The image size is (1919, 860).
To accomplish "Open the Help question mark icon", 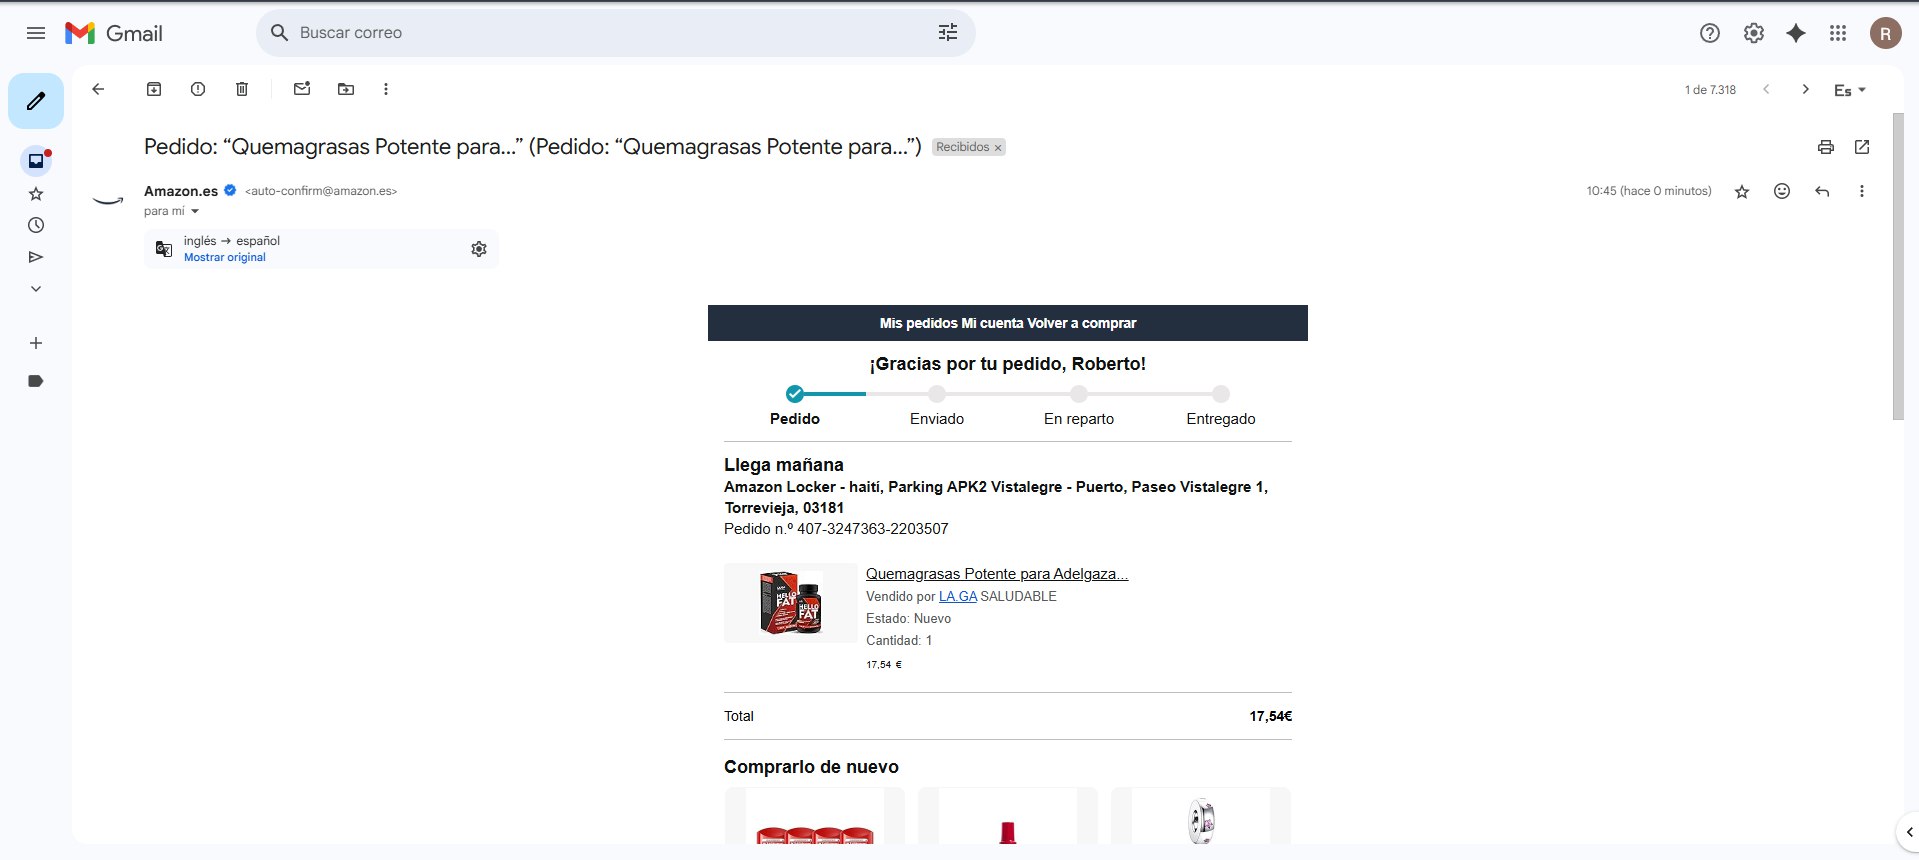I will [x=1710, y=33].
